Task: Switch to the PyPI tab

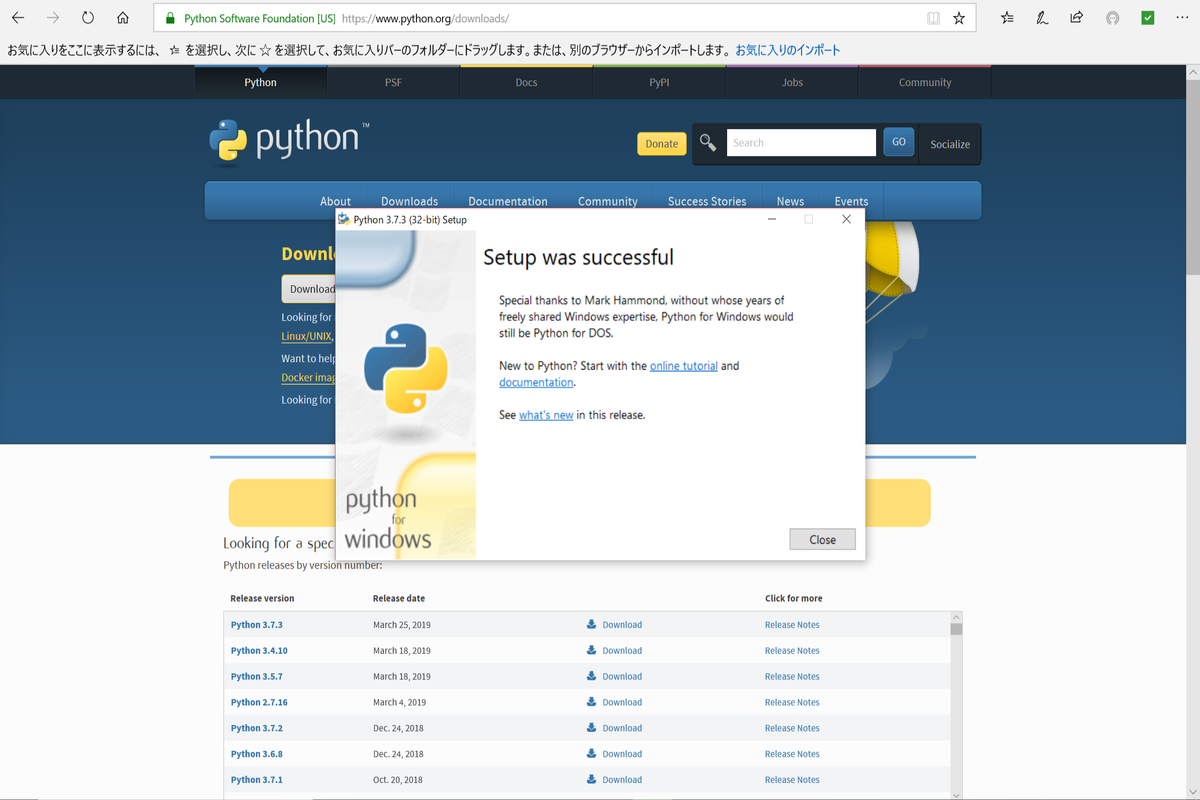Action: [x=659, y=82]
